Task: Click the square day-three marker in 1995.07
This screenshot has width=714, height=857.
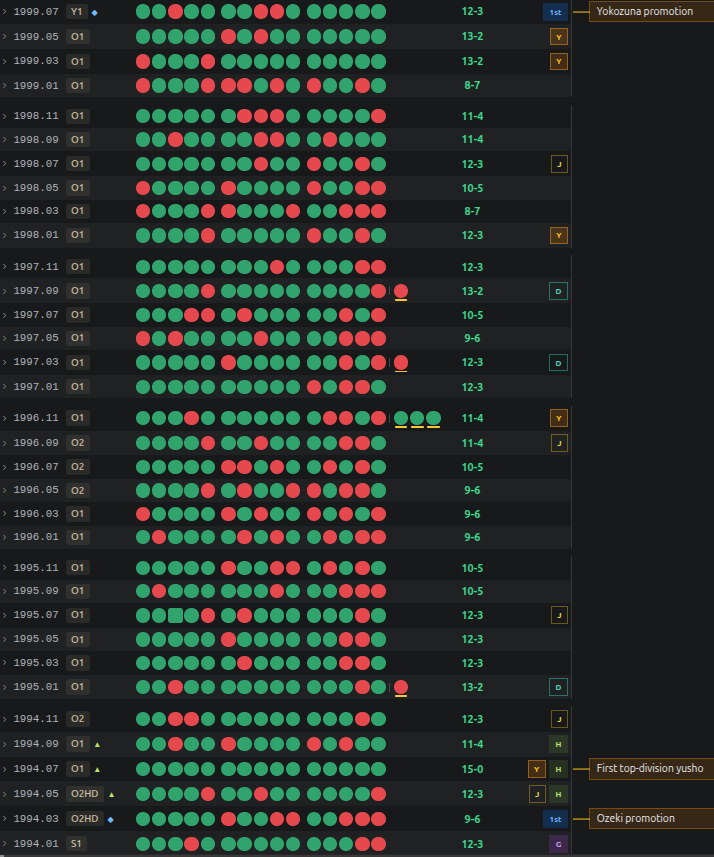Action: (175, 615)
